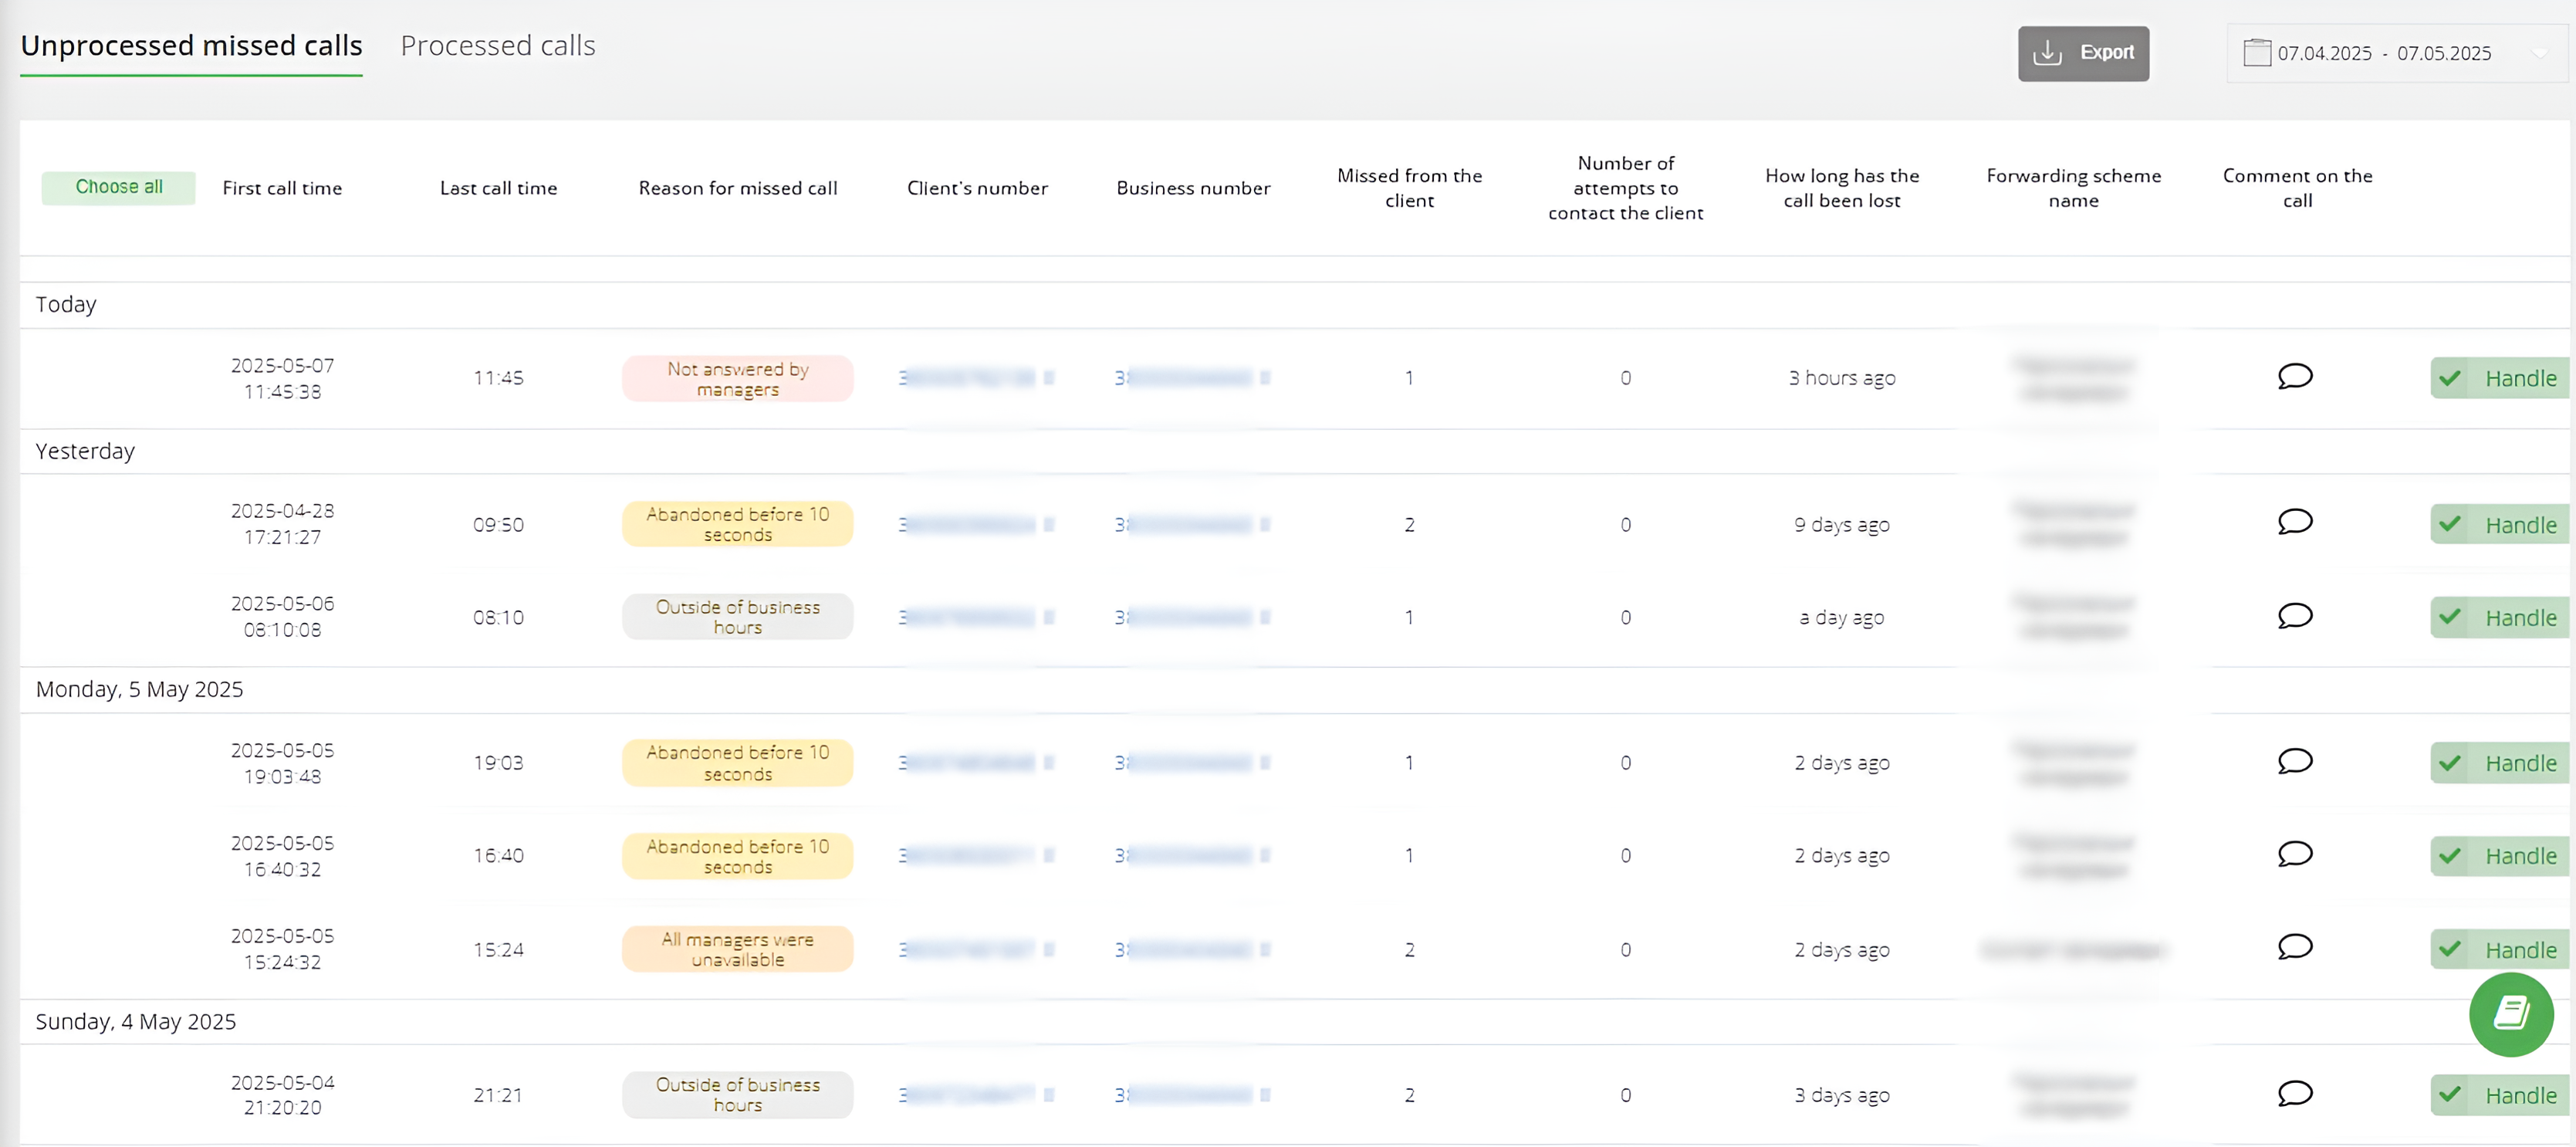Viewport: 2576px width, 1147px height.
Task: Handle the 11:45 missed call
Action: click(x=2502, y=378)
